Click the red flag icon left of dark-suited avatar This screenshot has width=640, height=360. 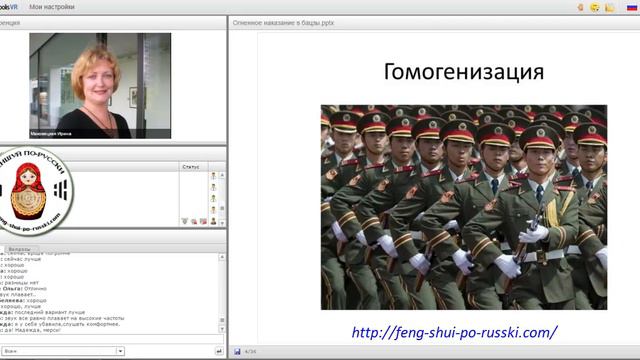click(x=203, y=221)
